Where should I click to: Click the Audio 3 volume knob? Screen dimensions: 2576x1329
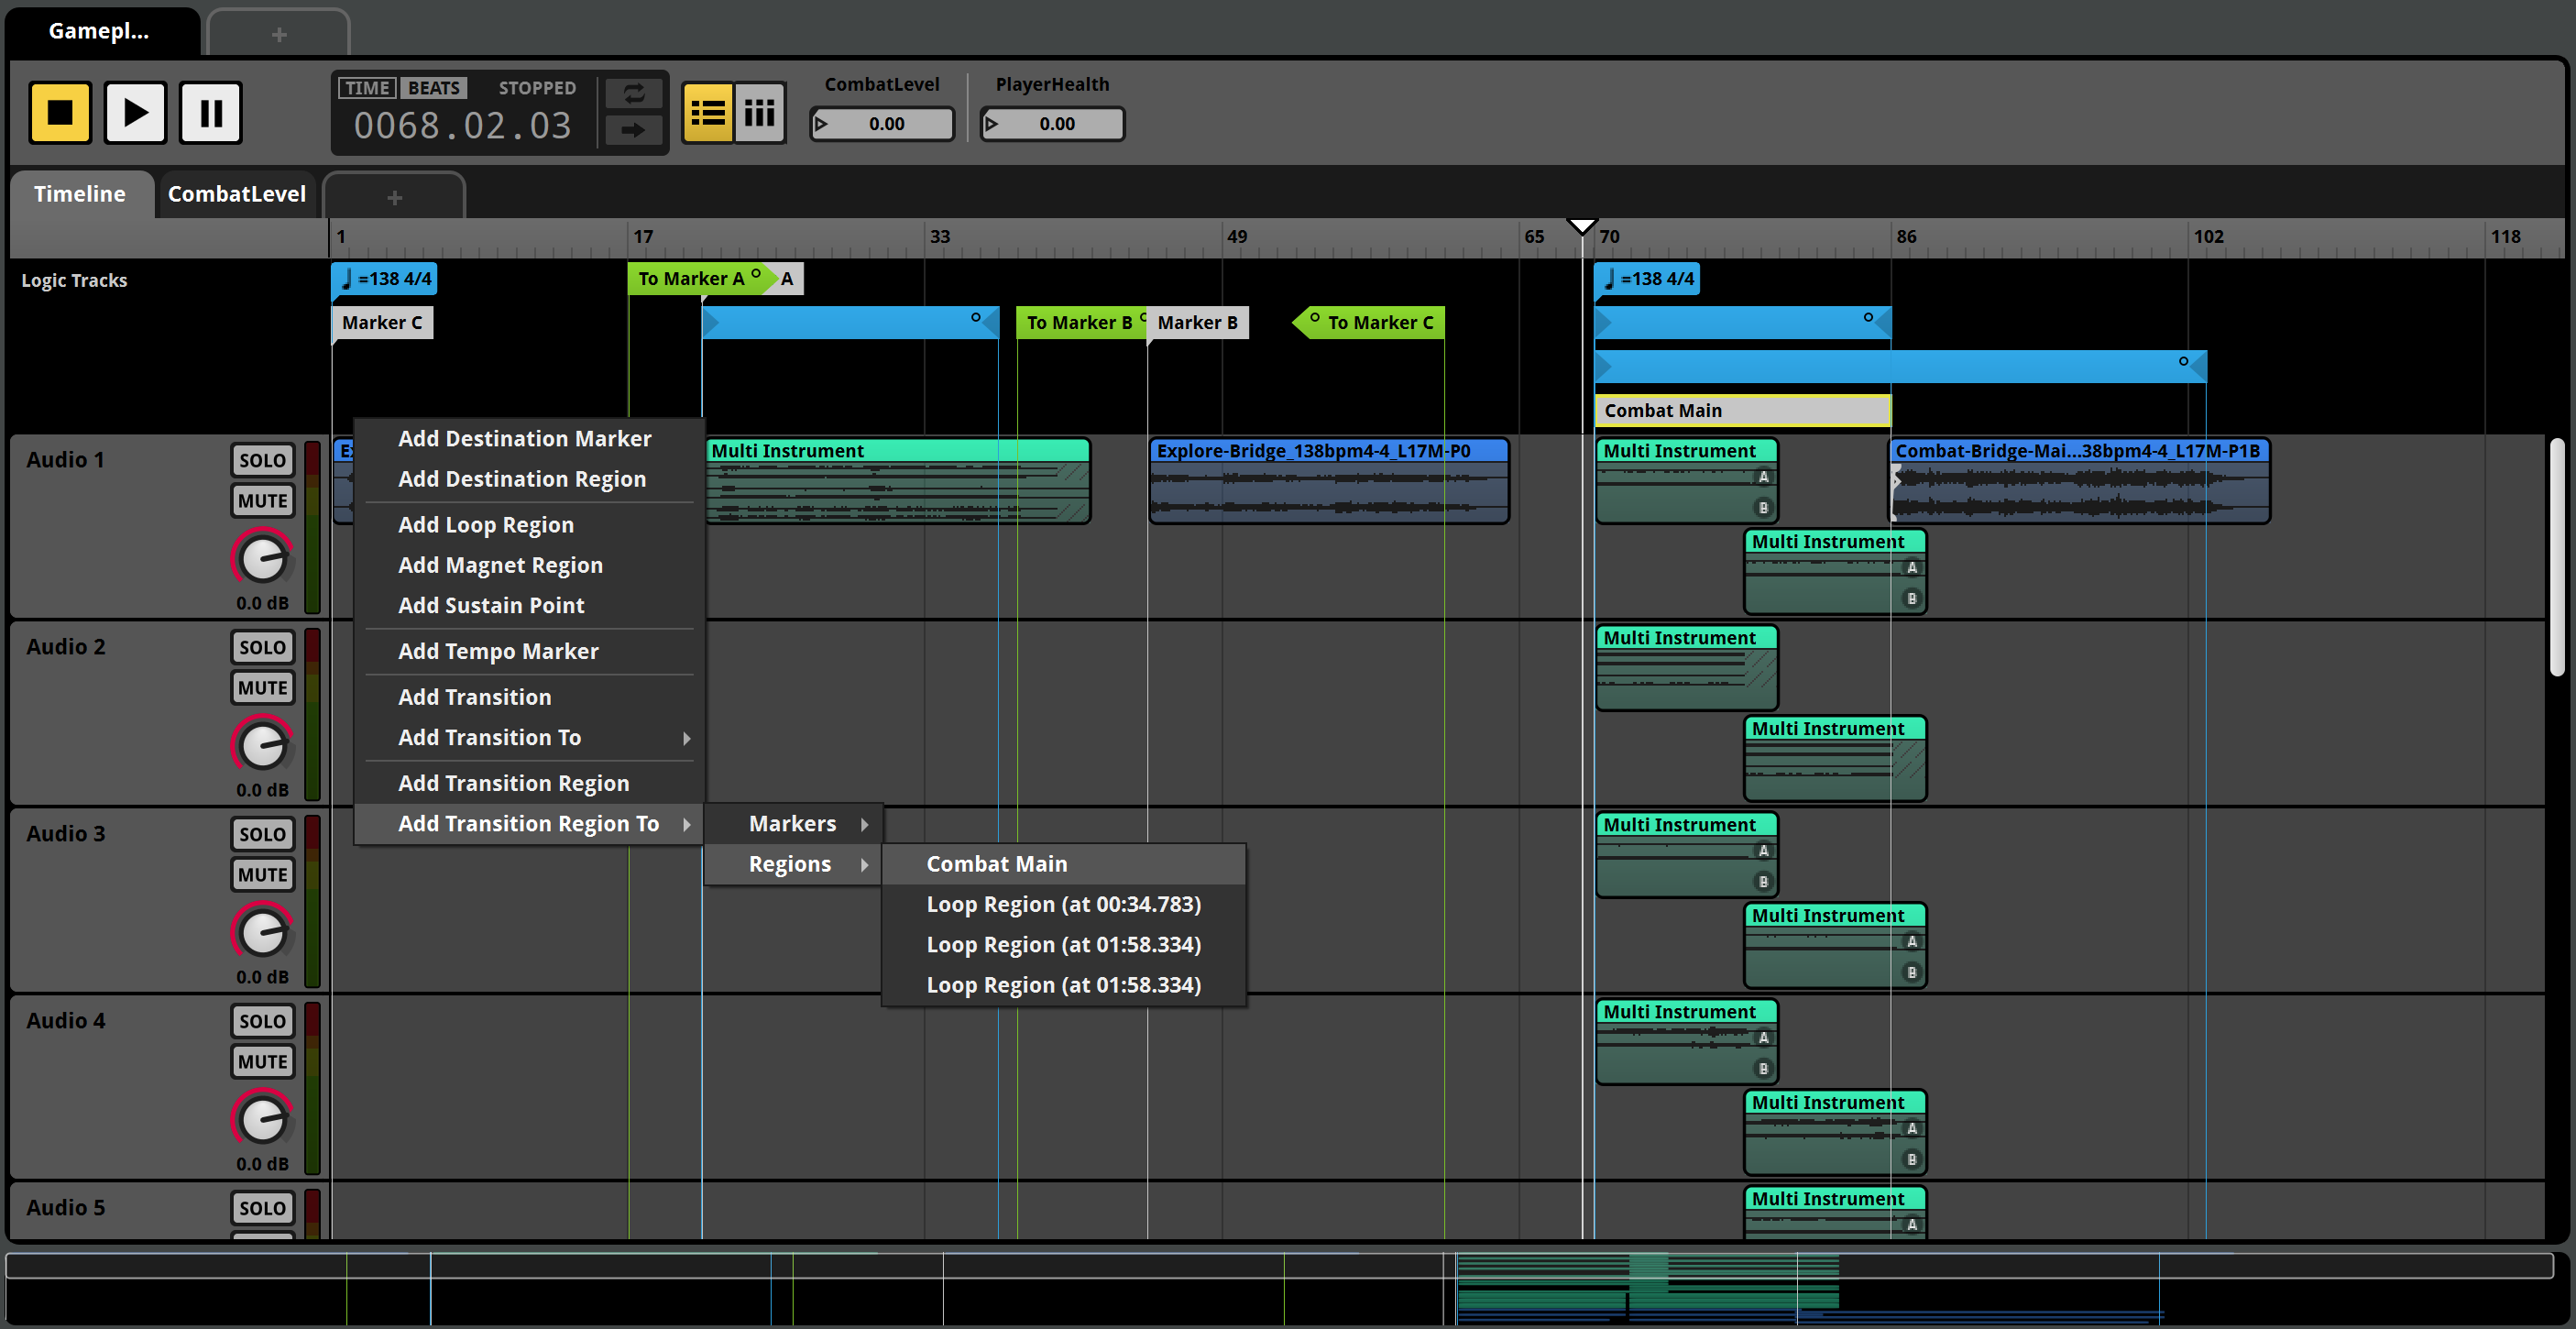(x=263, y=932)
